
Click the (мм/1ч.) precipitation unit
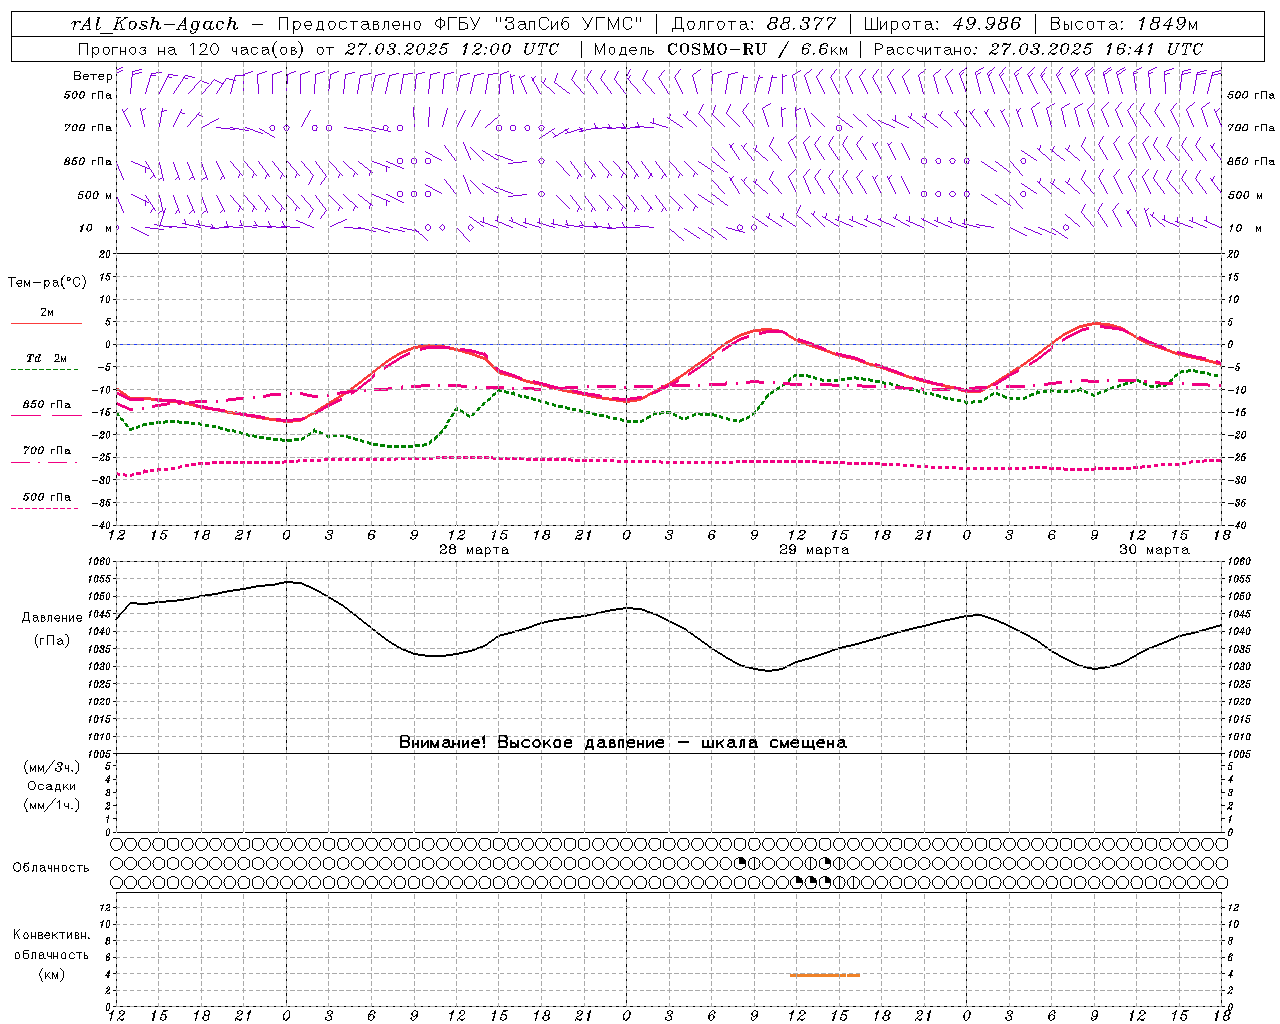click(x=52, y=805)
